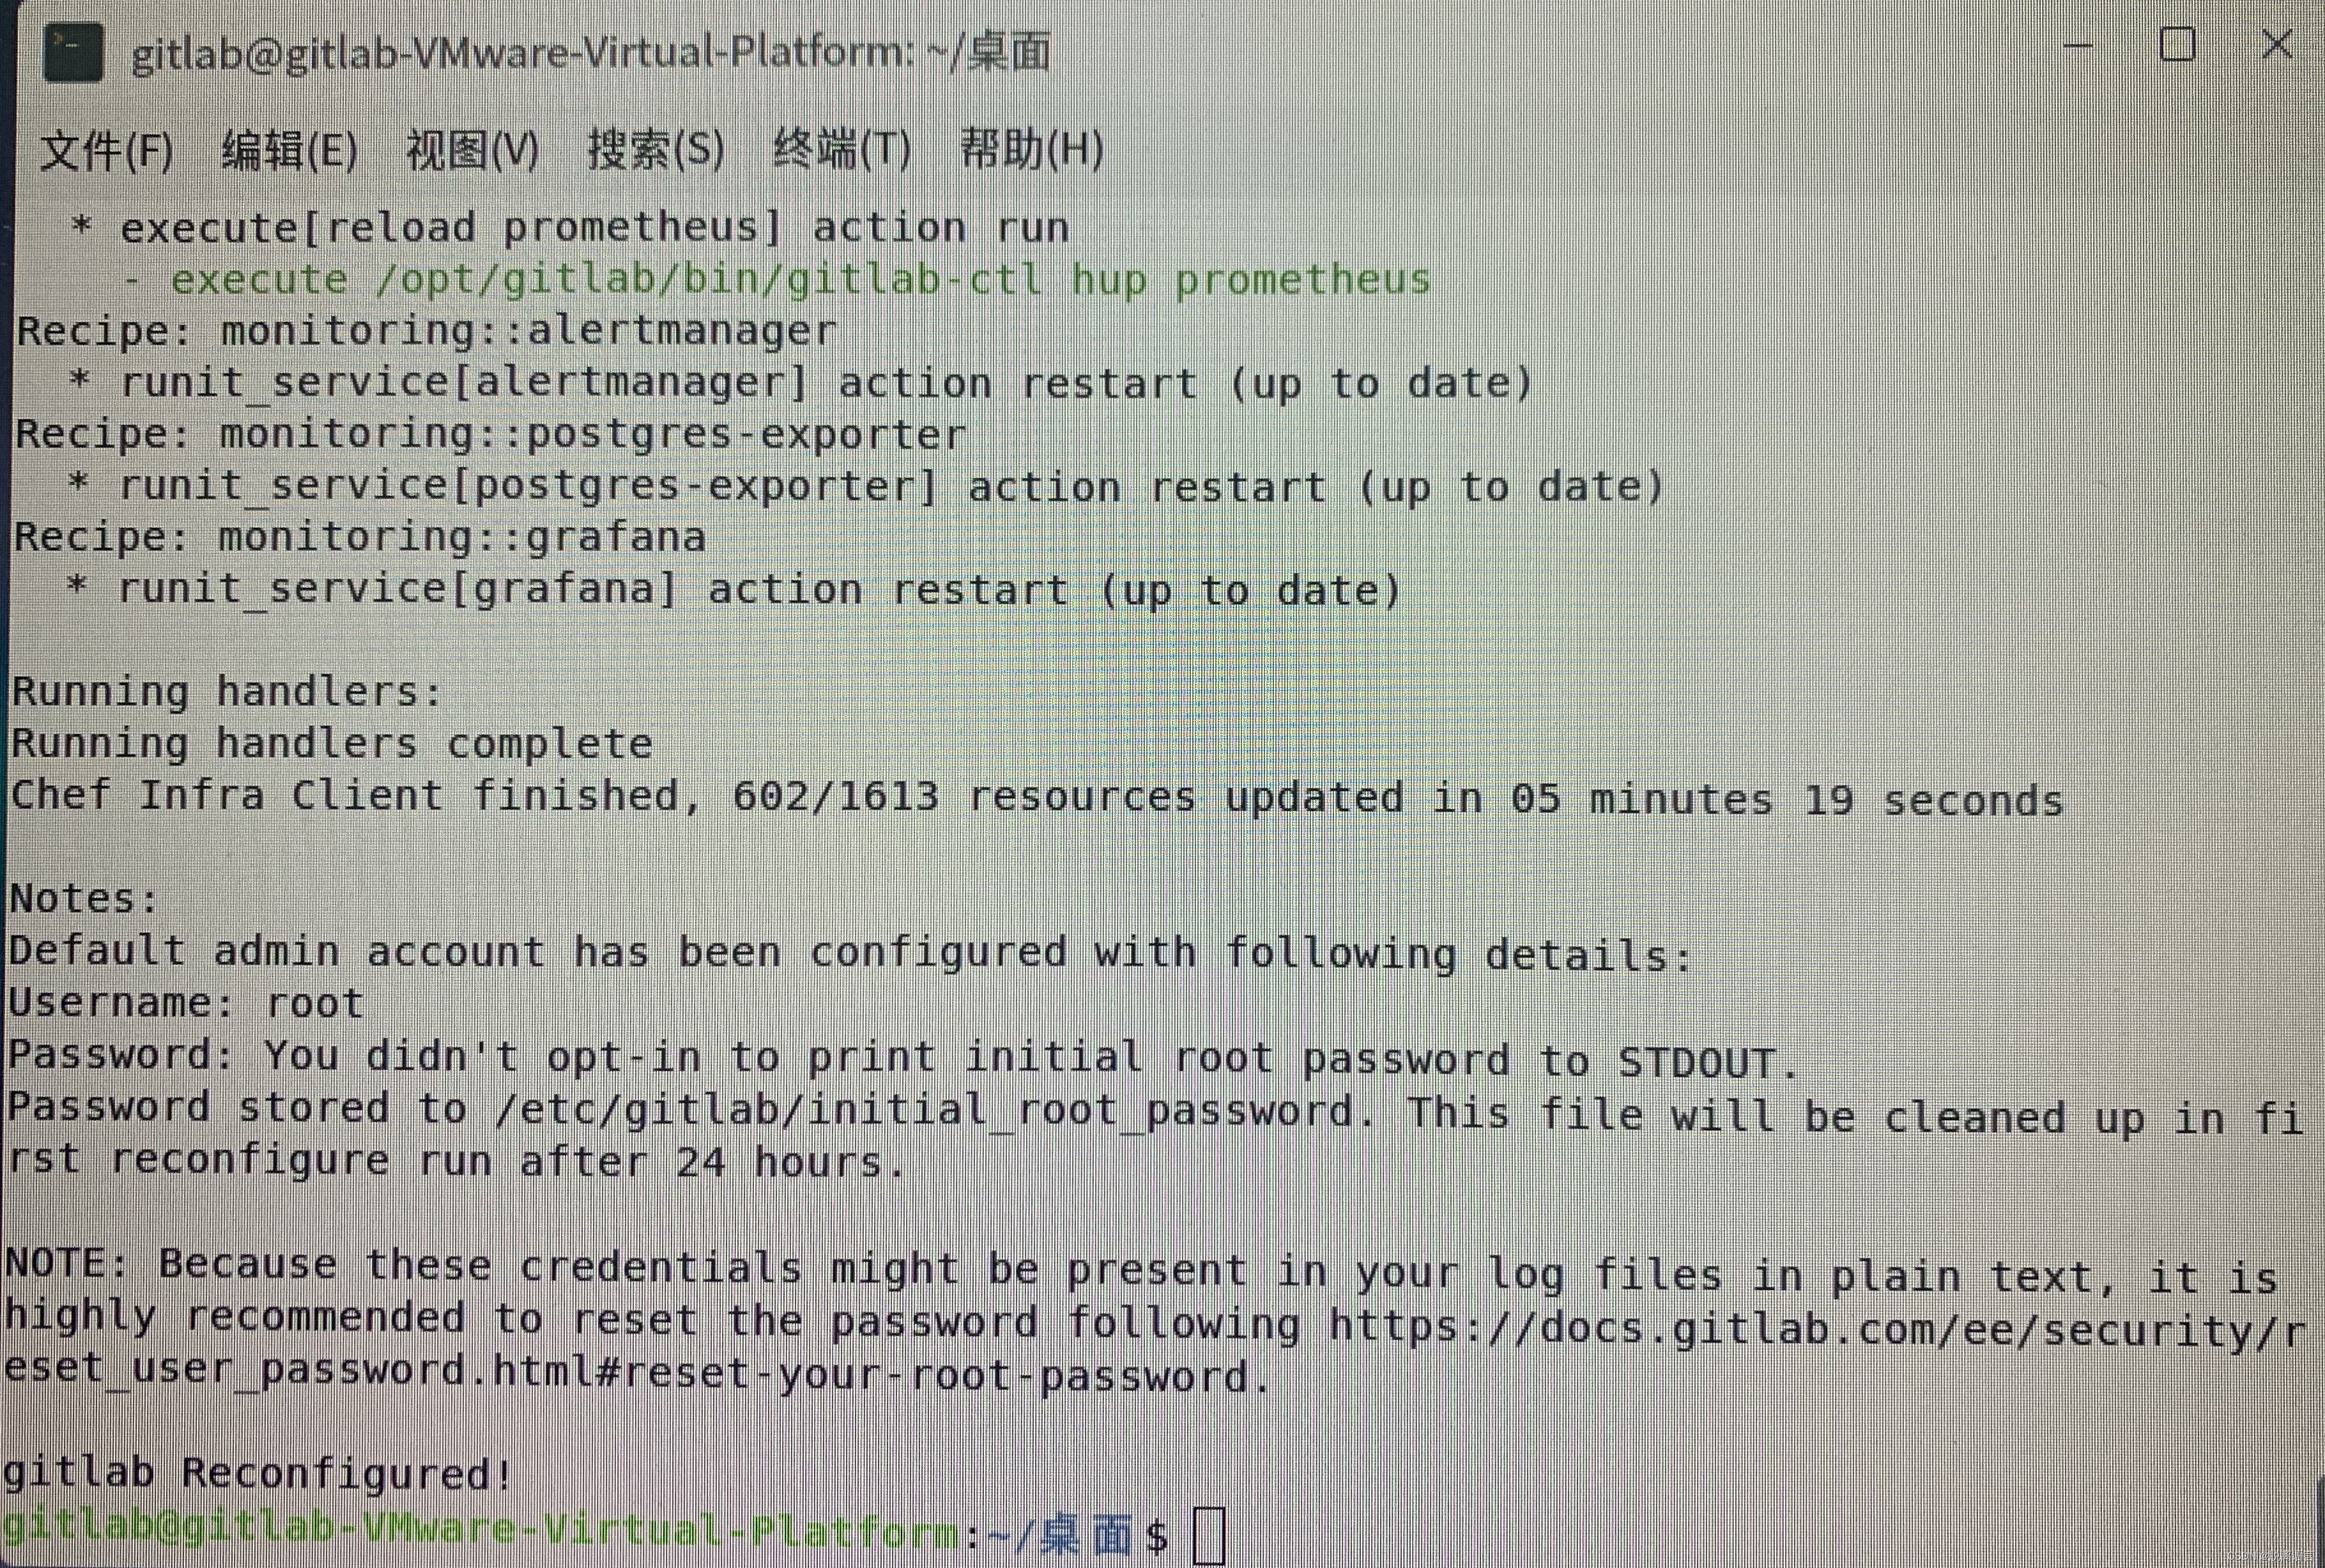
Task: Click the 'Recipe: monitoring::grafana' line
Action: (360, 537)
